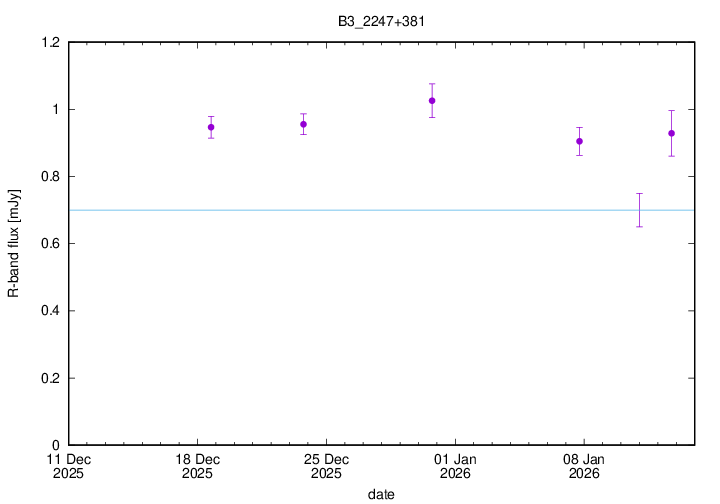Select the '01 Jan 2026' x-axis tick label

point(456,466)
